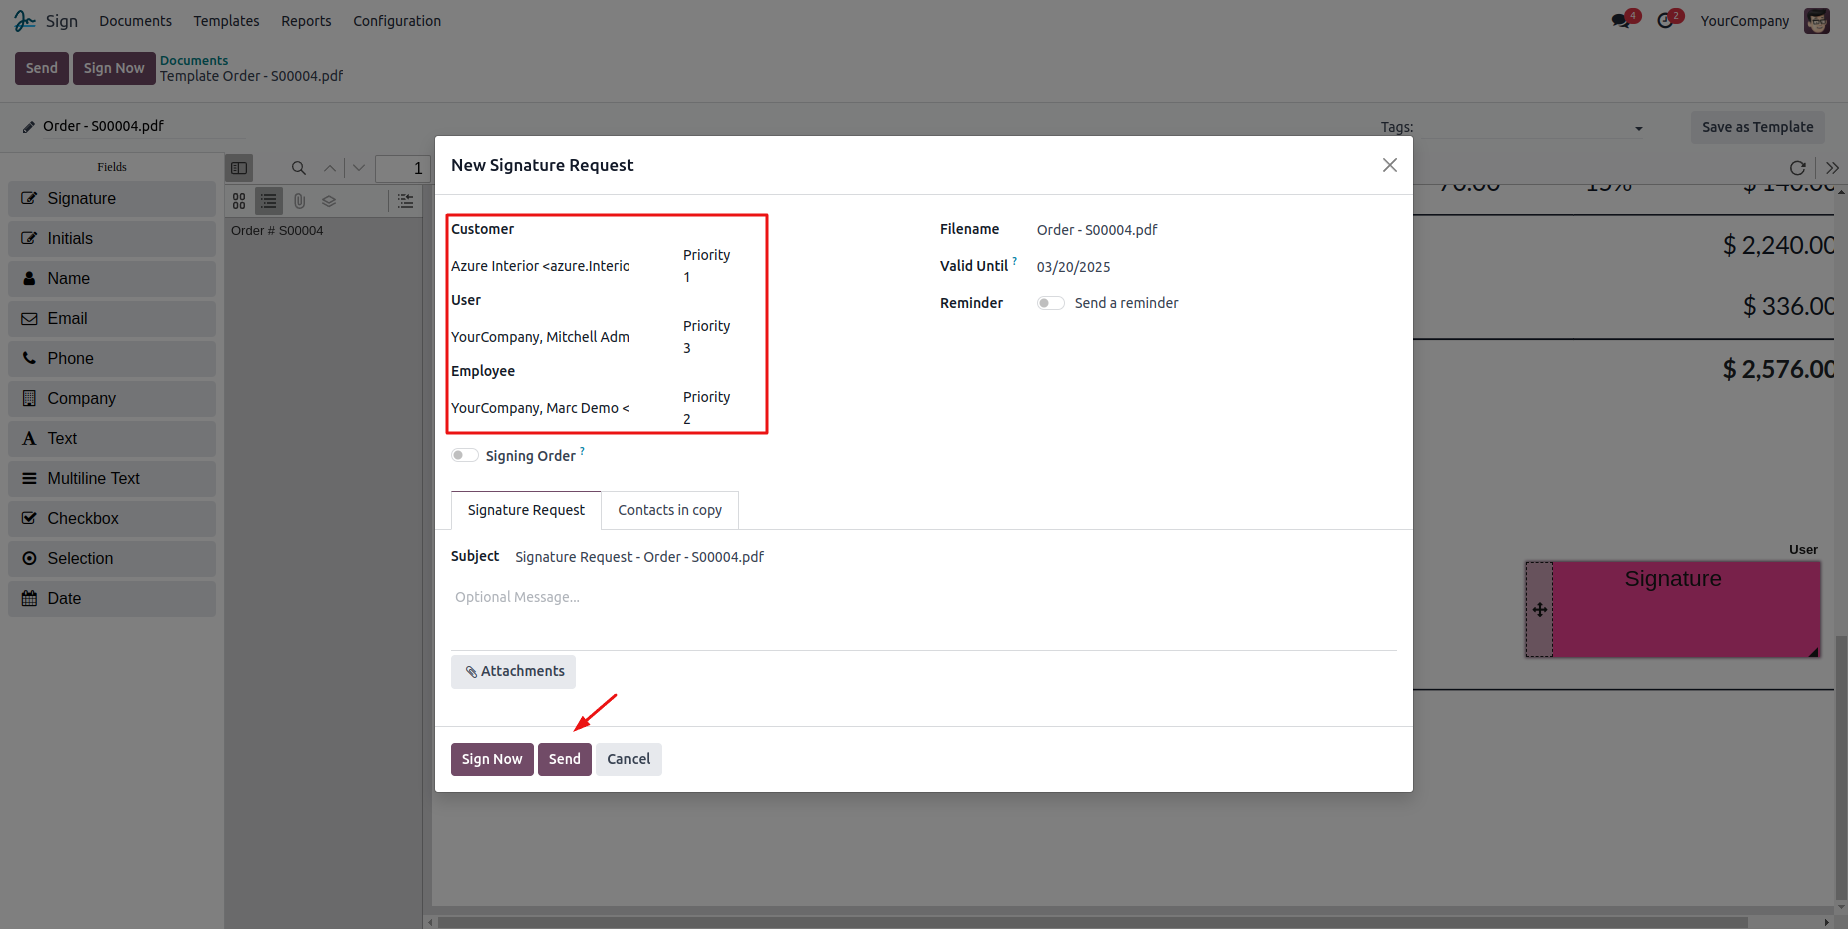
Task: Click the Attachments button
Action: click(x=513, y=671)
